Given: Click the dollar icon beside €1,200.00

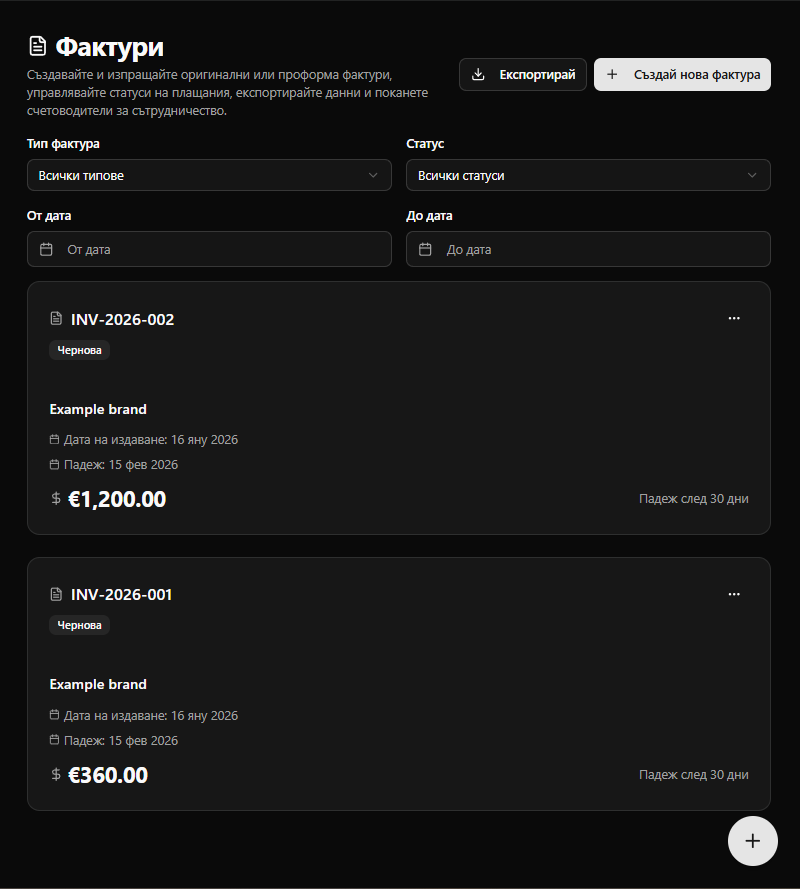Looking at the screenshot, I should click(56, 498).
